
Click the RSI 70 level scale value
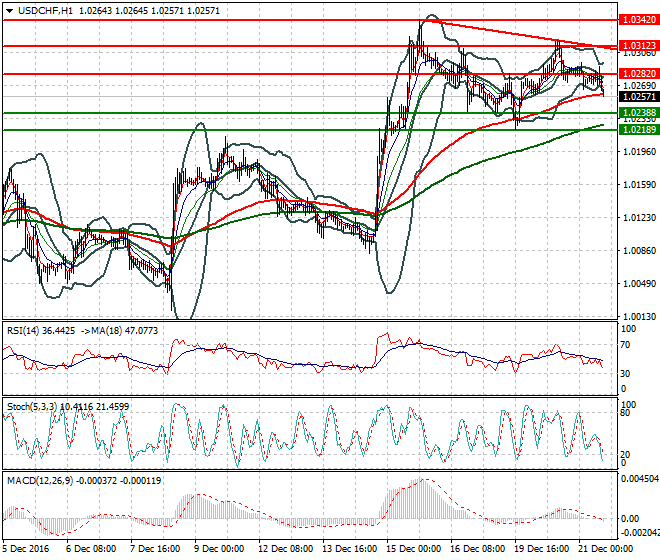coord(627,345)
